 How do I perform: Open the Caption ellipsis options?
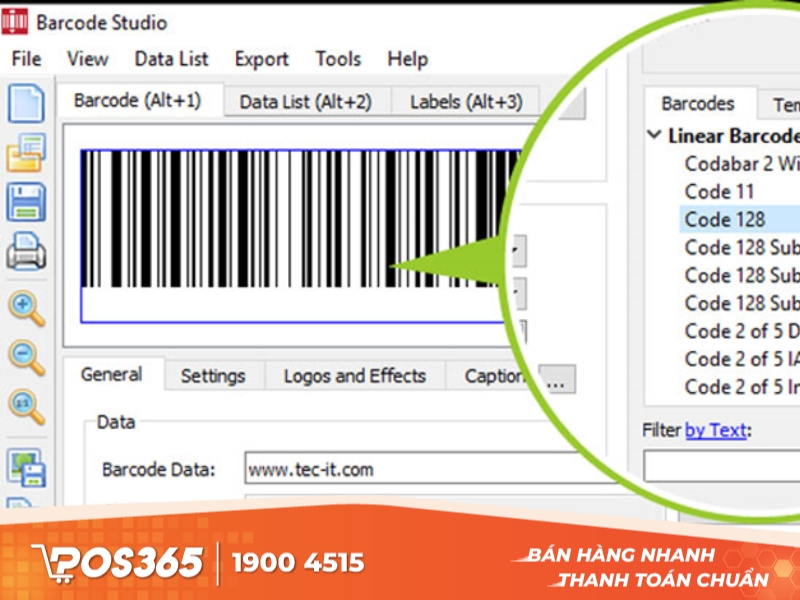coord(557,380)
